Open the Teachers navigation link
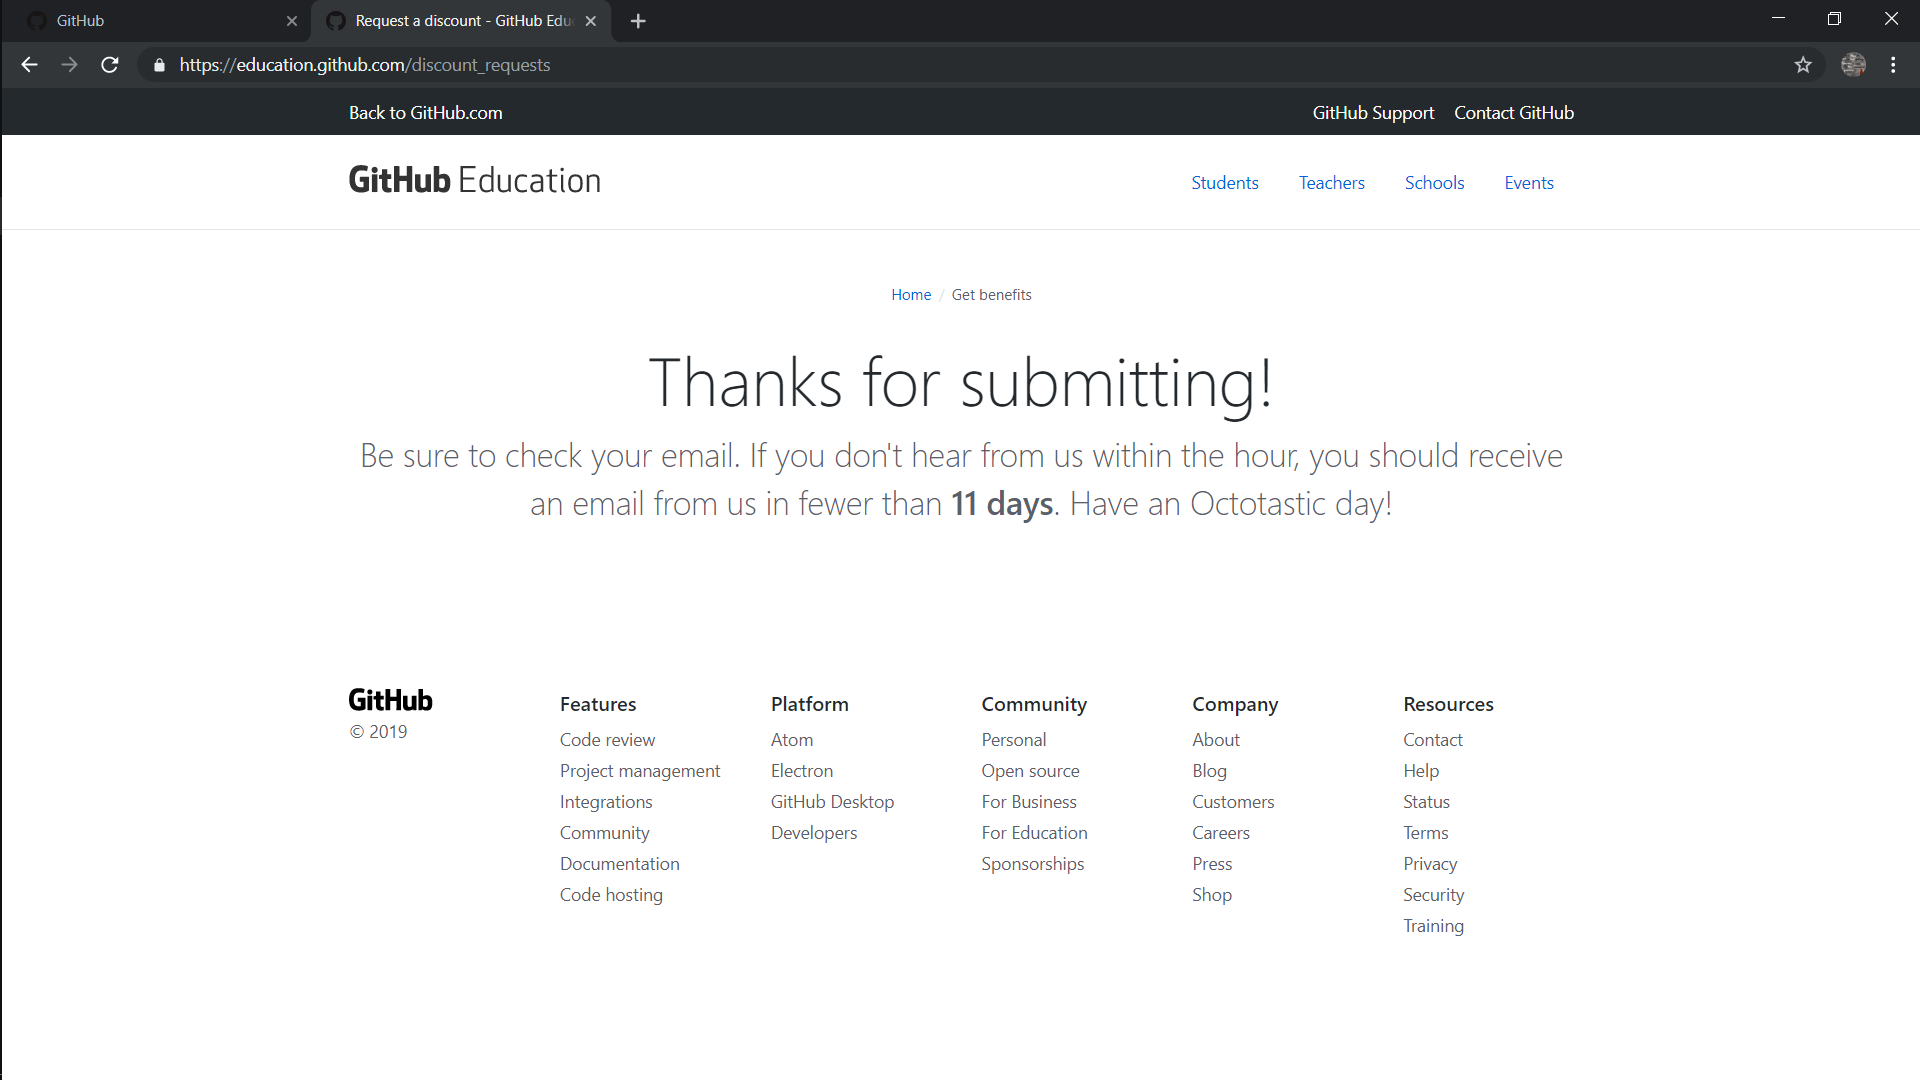The width and height of the screenshot is (1920, 1080). coord(1331,183)
